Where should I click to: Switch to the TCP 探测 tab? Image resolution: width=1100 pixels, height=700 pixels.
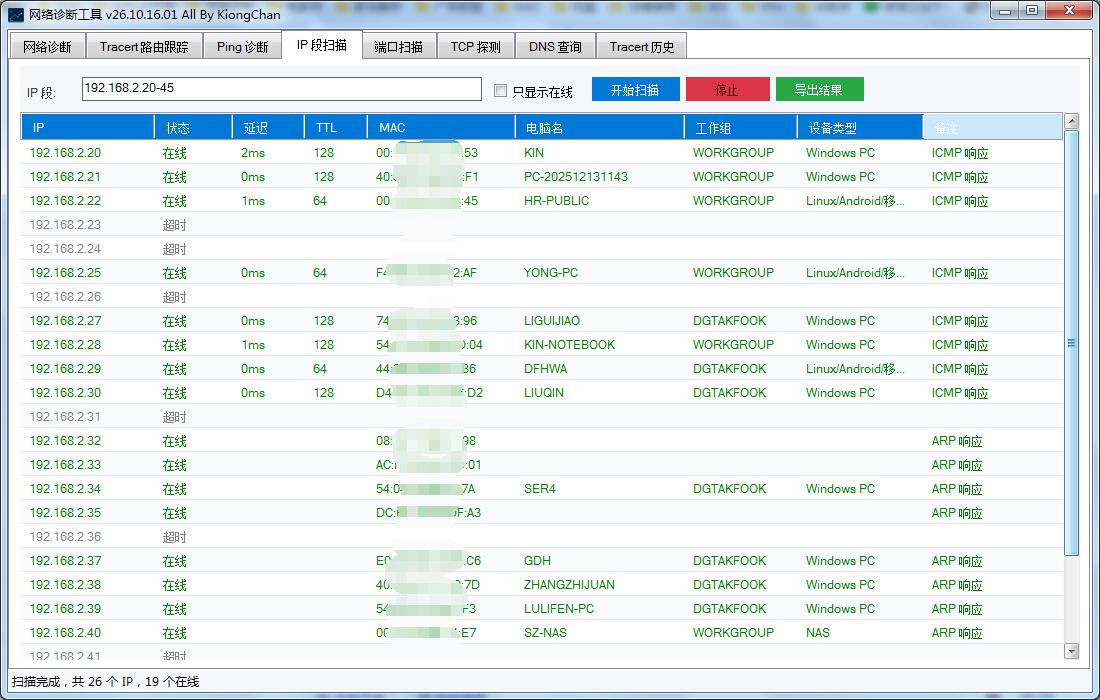476,47
